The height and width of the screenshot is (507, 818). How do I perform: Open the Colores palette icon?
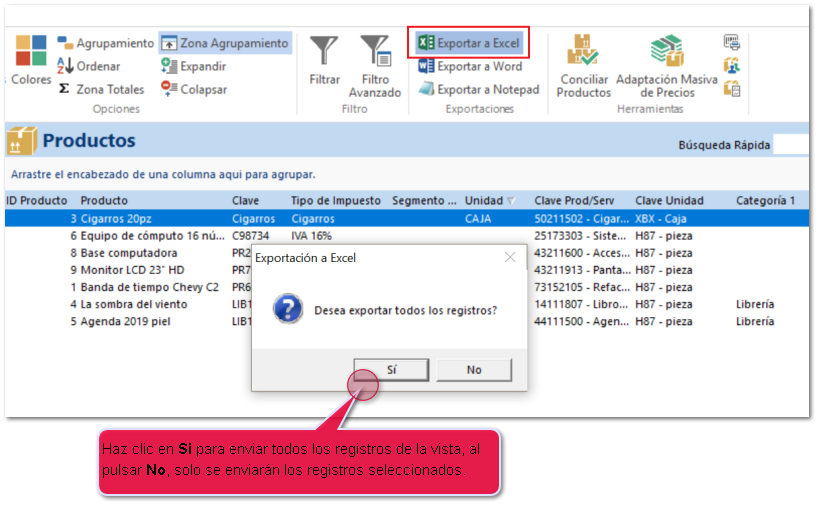(31, 51)
